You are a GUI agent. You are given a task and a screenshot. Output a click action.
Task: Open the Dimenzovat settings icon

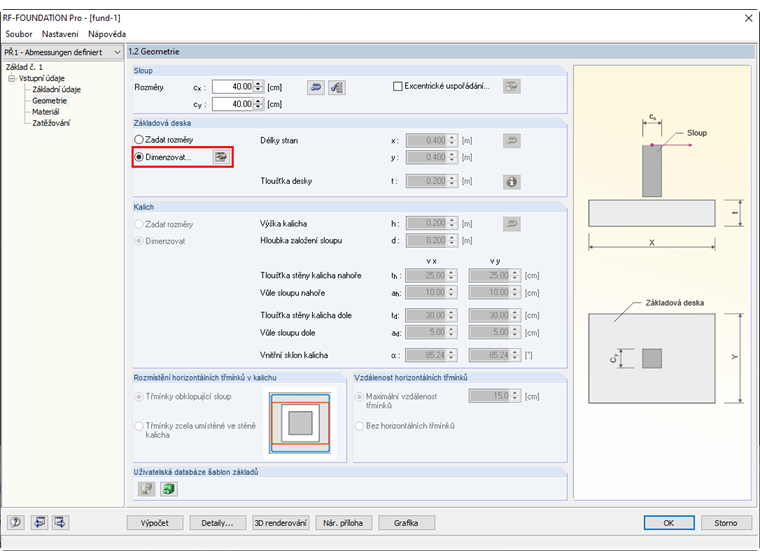tap(221, 157)
